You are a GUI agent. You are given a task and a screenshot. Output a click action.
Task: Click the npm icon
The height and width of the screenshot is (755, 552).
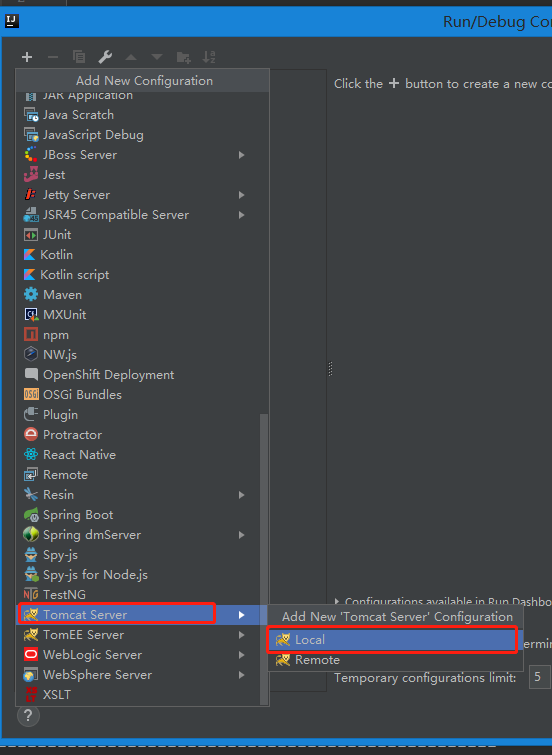coord(31,335)
